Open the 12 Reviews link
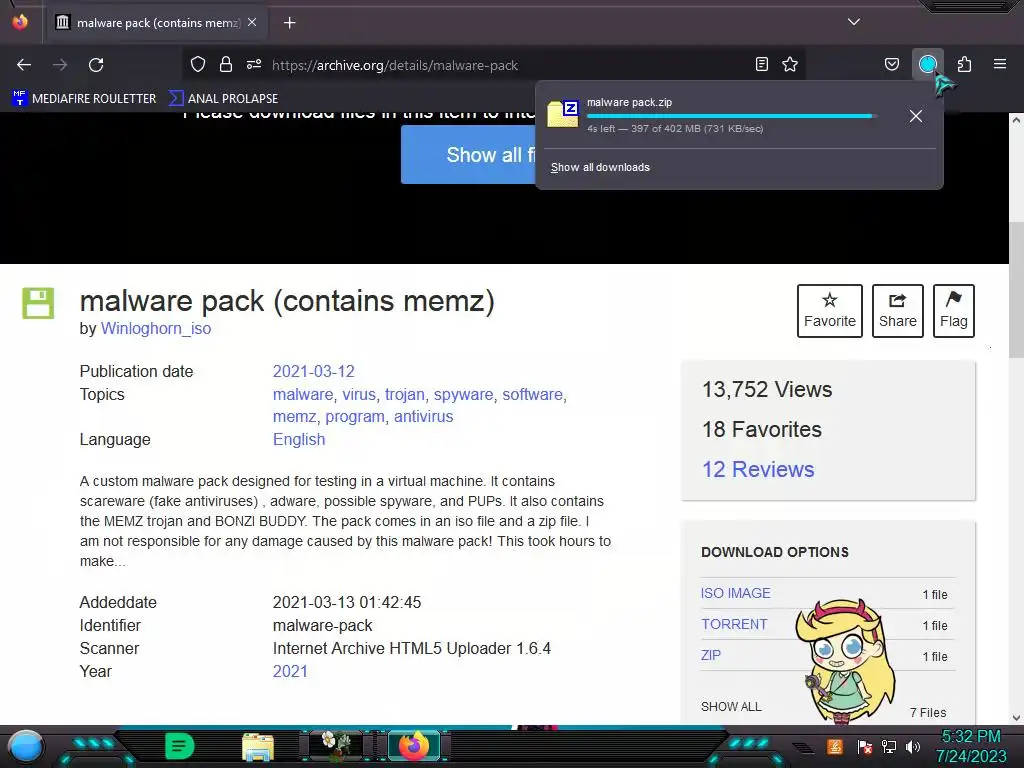This screenshot has width=1024, height=768. (x=758, y=470)
